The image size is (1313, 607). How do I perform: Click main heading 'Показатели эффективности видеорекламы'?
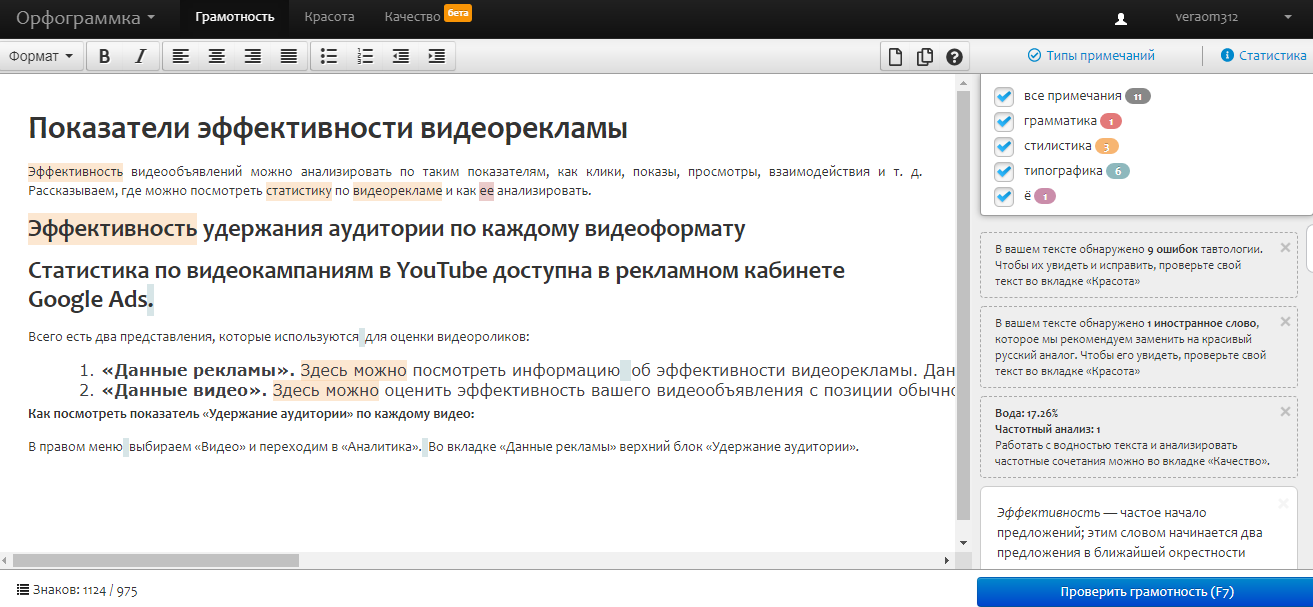[328, 129]
